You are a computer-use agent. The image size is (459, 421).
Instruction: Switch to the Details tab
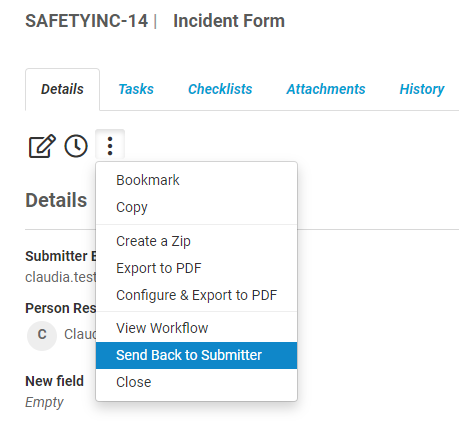(x=62, y=89)
